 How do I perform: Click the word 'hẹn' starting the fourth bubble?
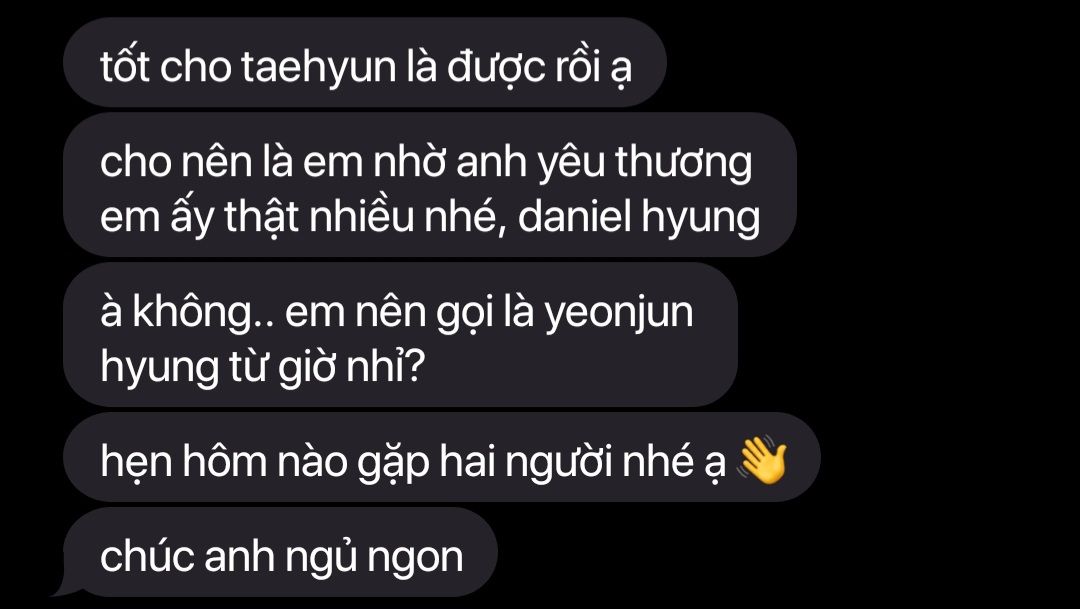pyautogui.click(x=136, y=461)
